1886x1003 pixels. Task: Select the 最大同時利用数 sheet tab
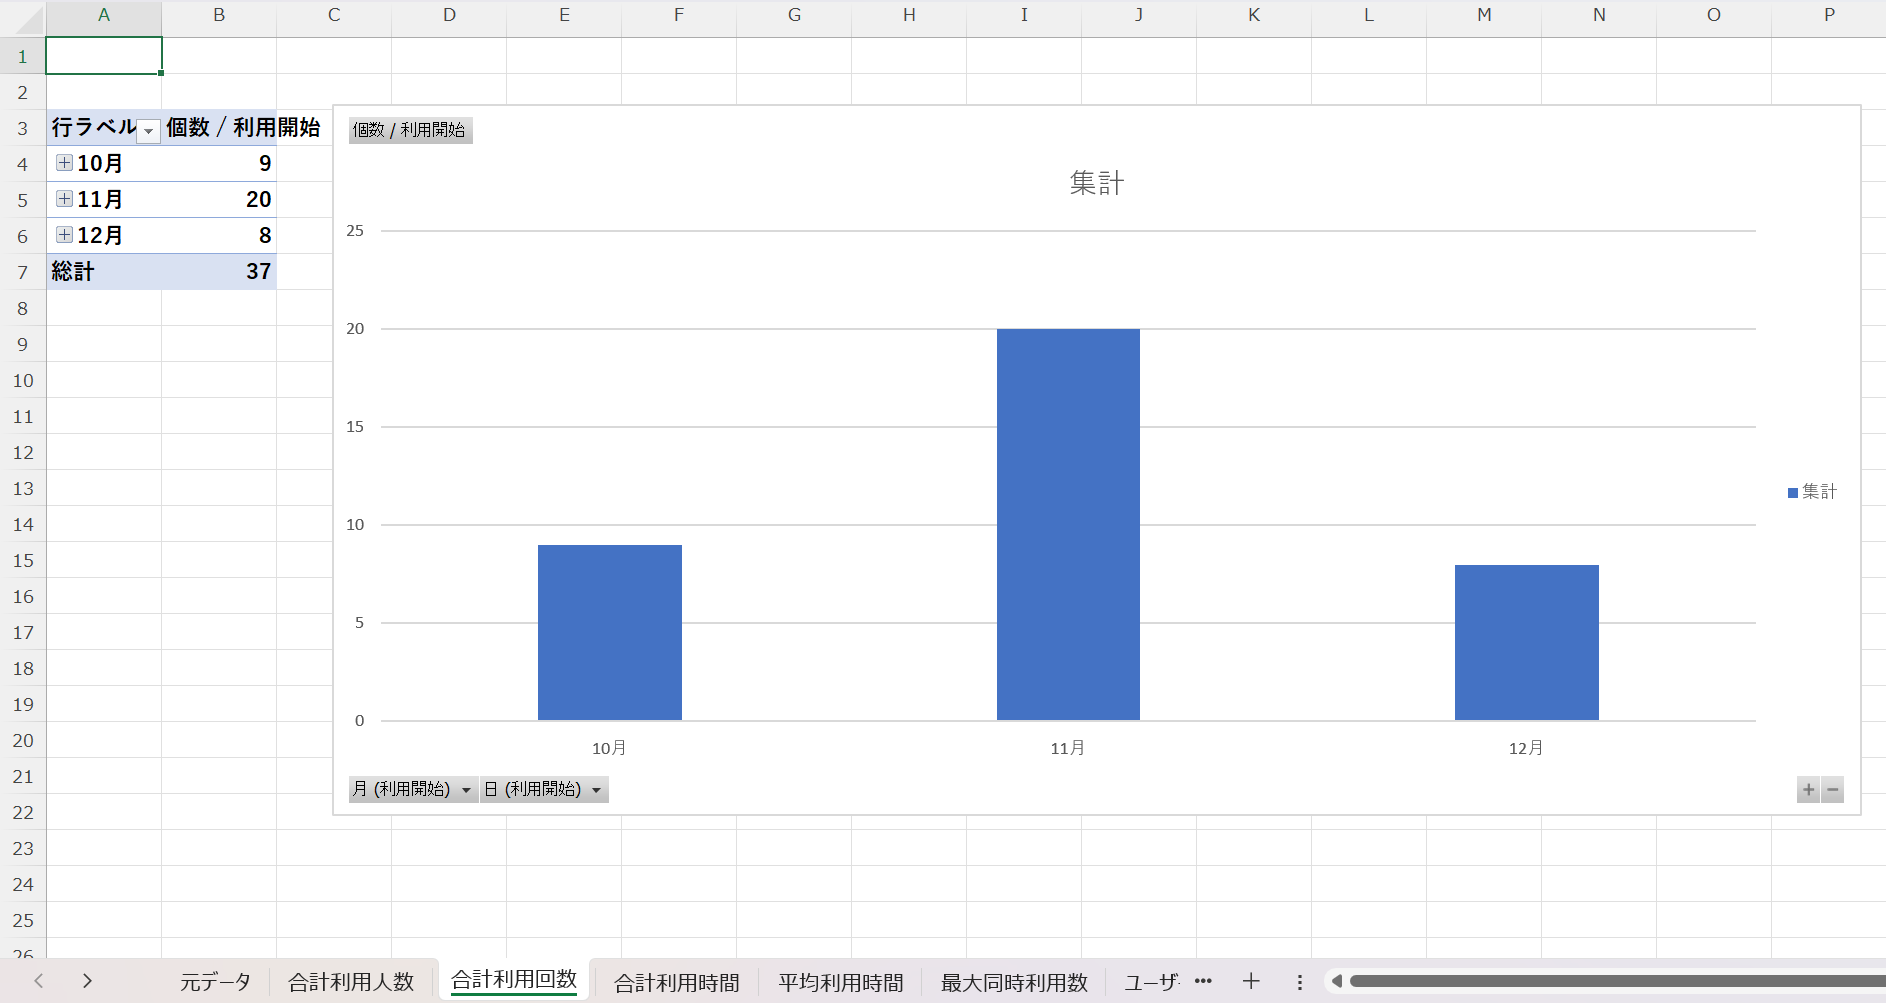click(x=1013, y=982)
